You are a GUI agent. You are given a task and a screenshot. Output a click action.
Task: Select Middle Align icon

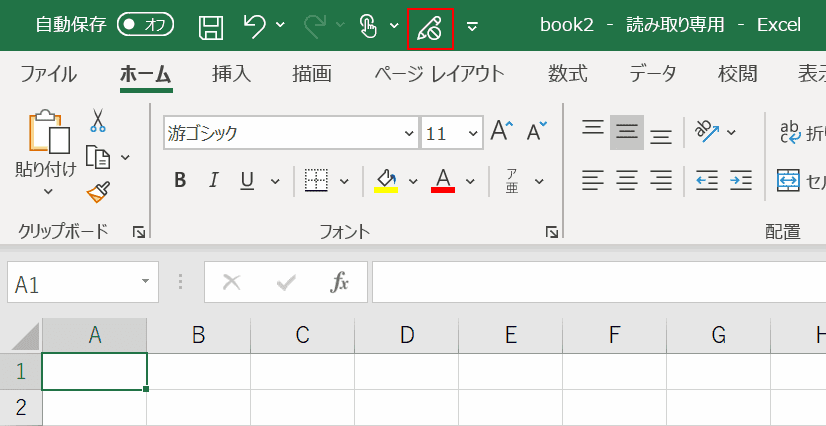(x=627, y=132)
